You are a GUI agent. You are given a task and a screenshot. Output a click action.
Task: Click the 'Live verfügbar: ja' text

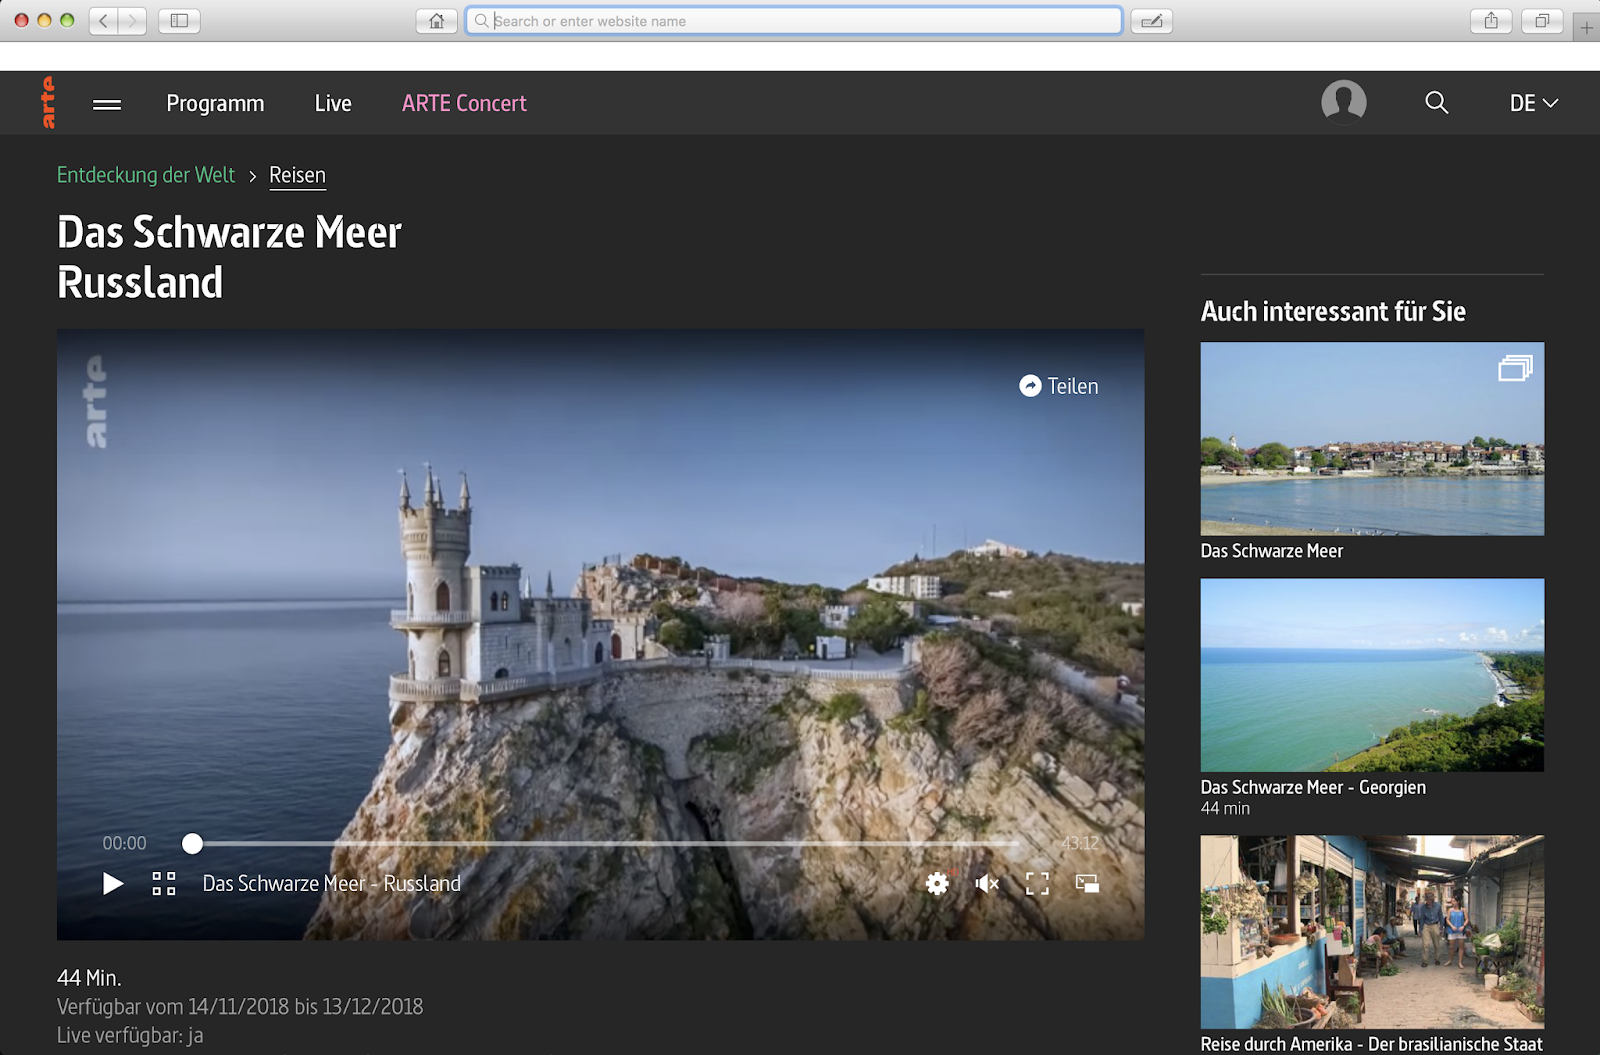130,1036
